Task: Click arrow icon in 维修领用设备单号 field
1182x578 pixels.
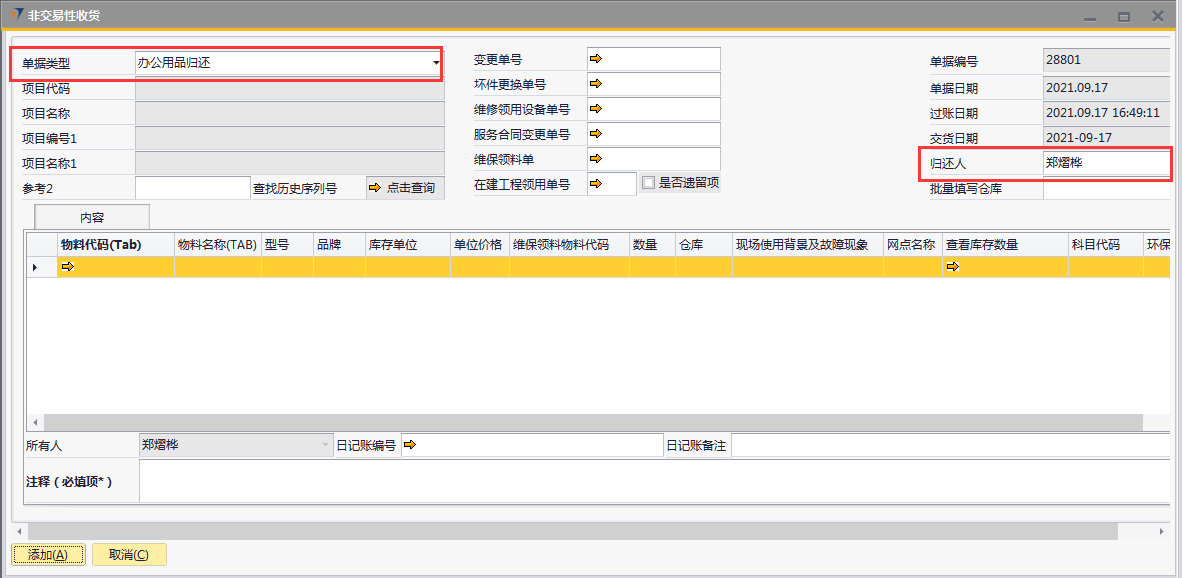Action: click(596, 109)
